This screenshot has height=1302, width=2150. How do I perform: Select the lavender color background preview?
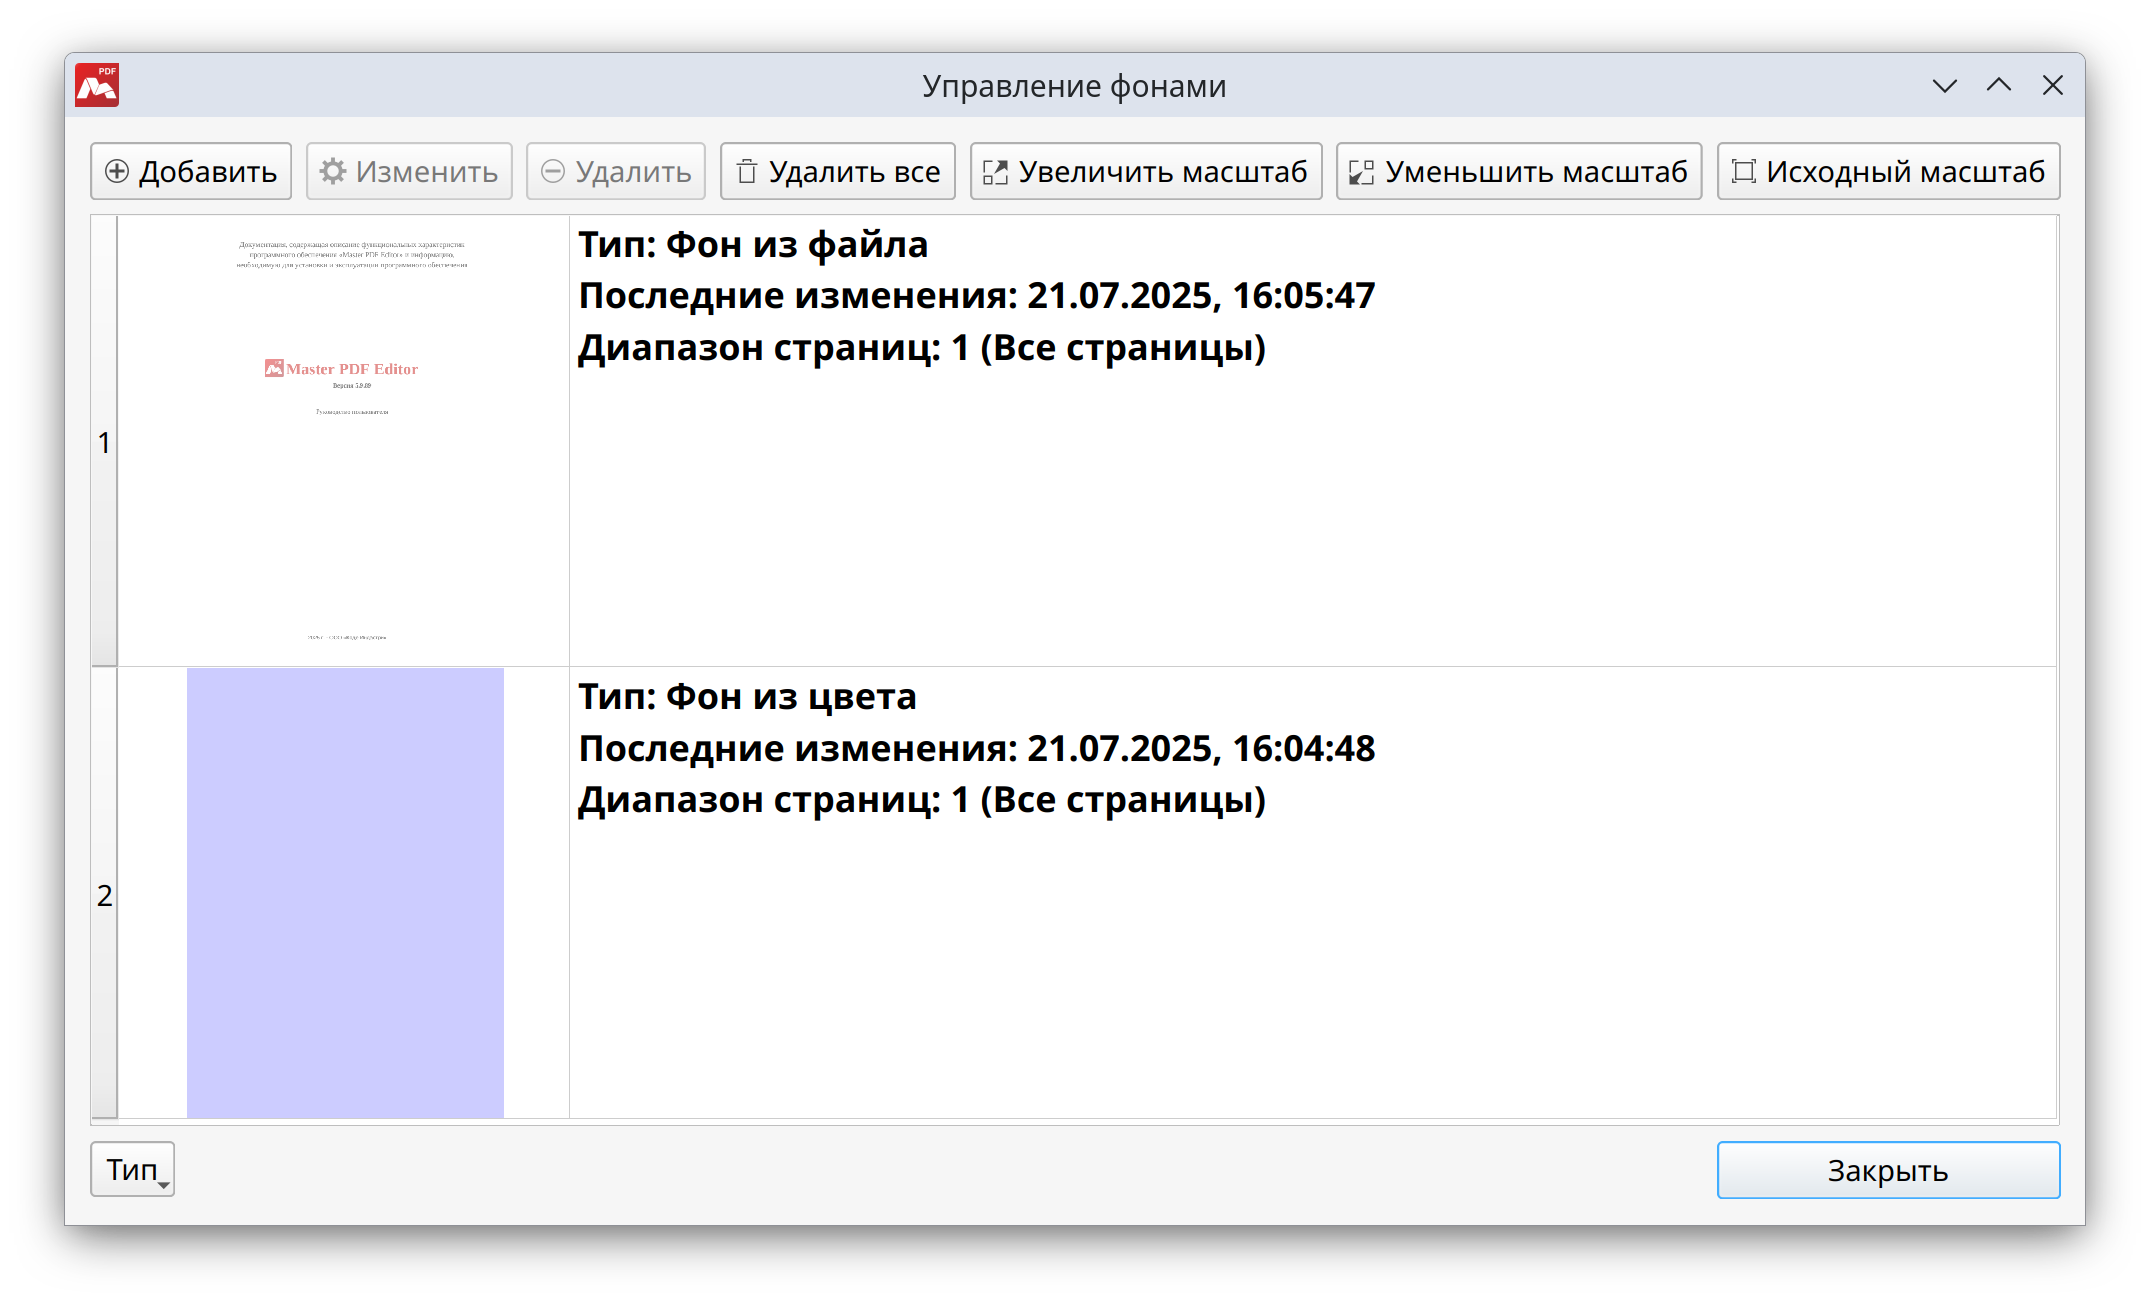pos(345,892)
